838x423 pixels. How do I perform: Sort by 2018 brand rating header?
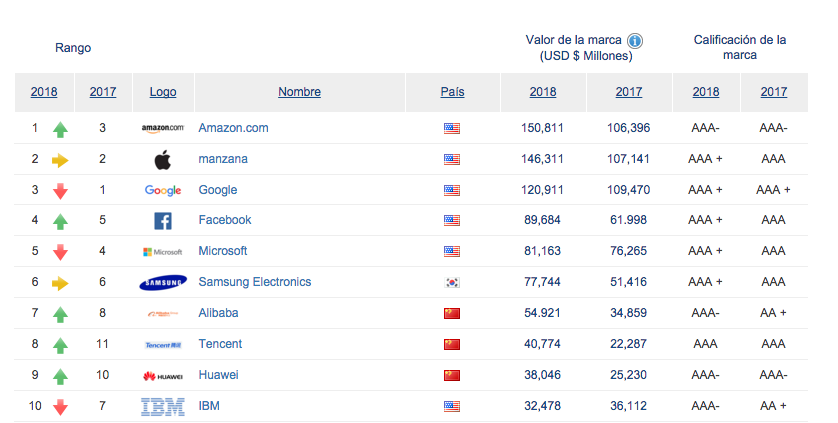(706, 92)
